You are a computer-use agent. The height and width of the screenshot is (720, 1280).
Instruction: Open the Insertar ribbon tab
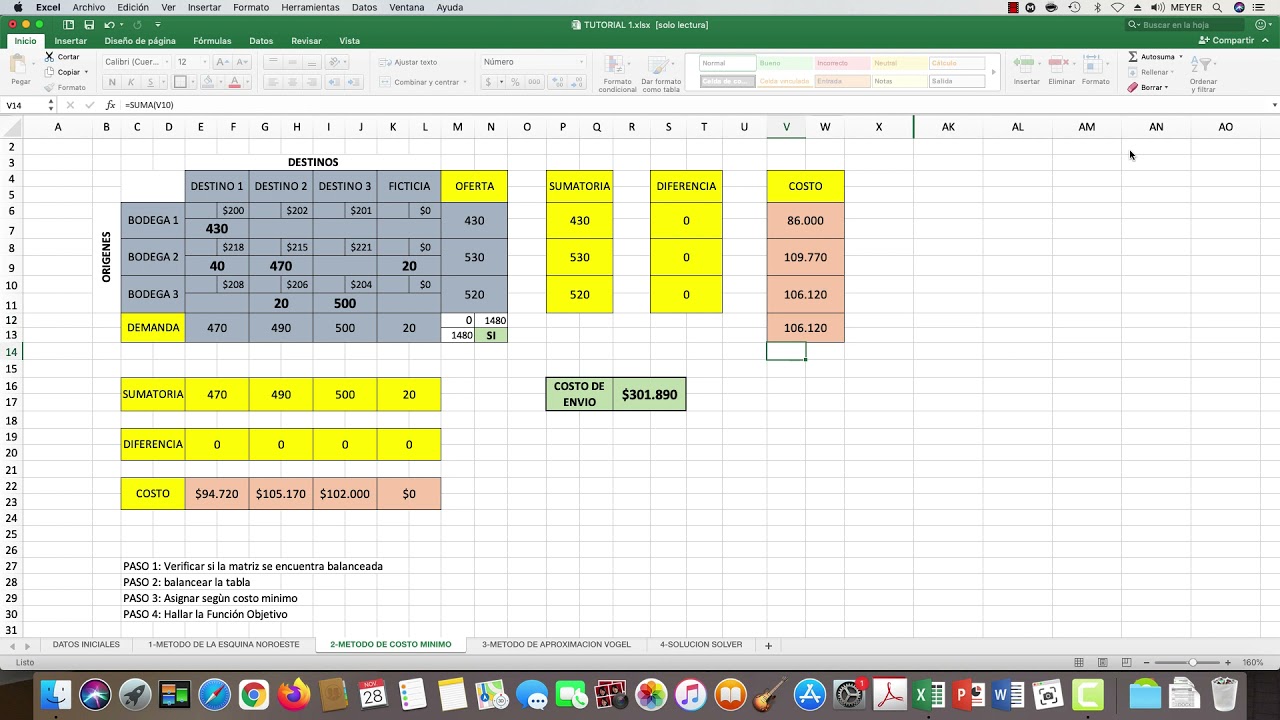[x=70, y=41]
